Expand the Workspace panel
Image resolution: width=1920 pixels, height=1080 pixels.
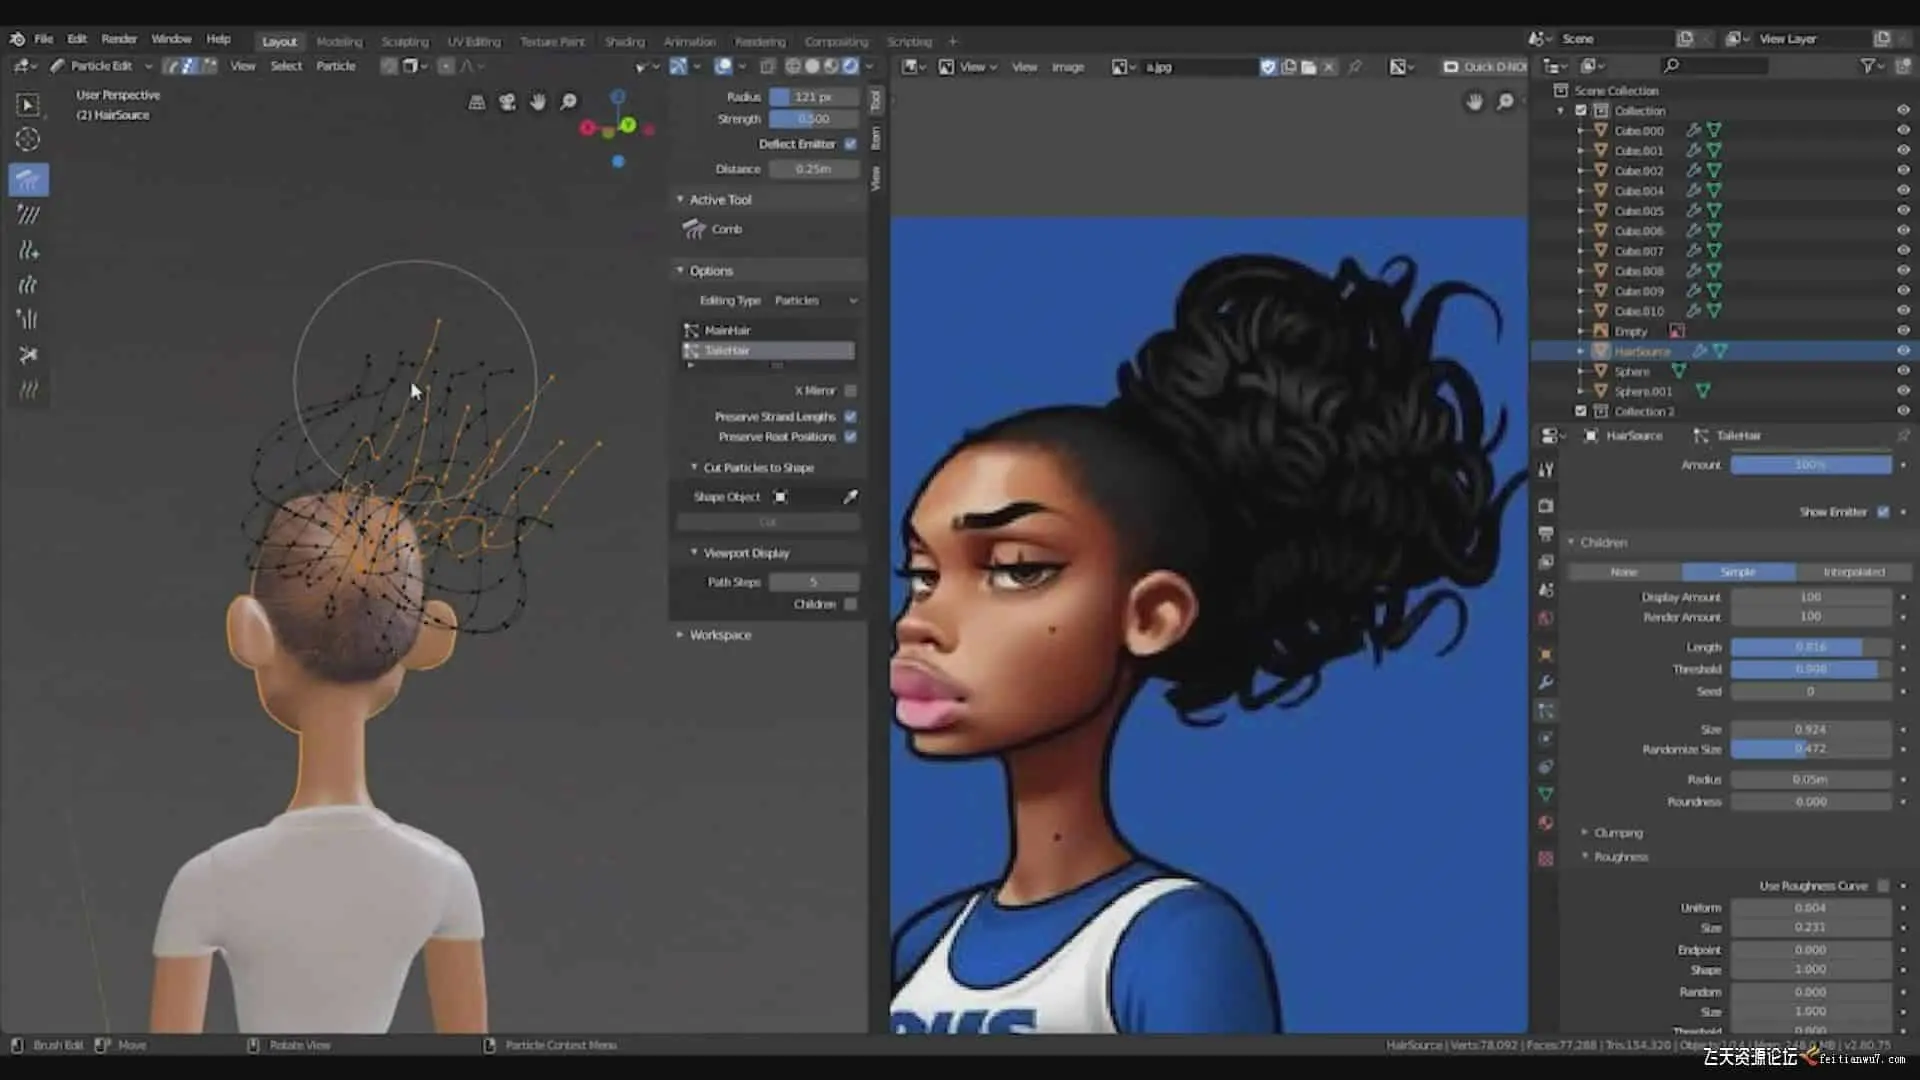[719, 635]
